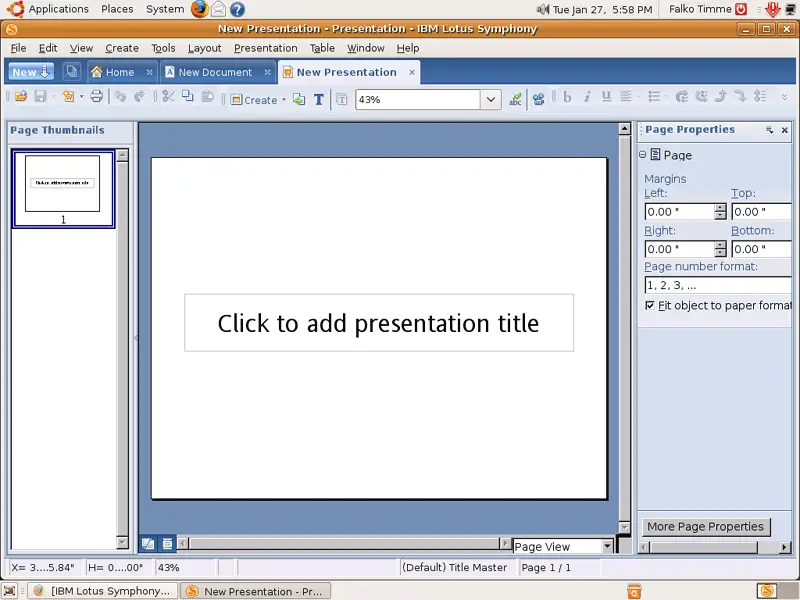The image size is (800, 600).
Task: Open the Tools menu
Action: 163,48
